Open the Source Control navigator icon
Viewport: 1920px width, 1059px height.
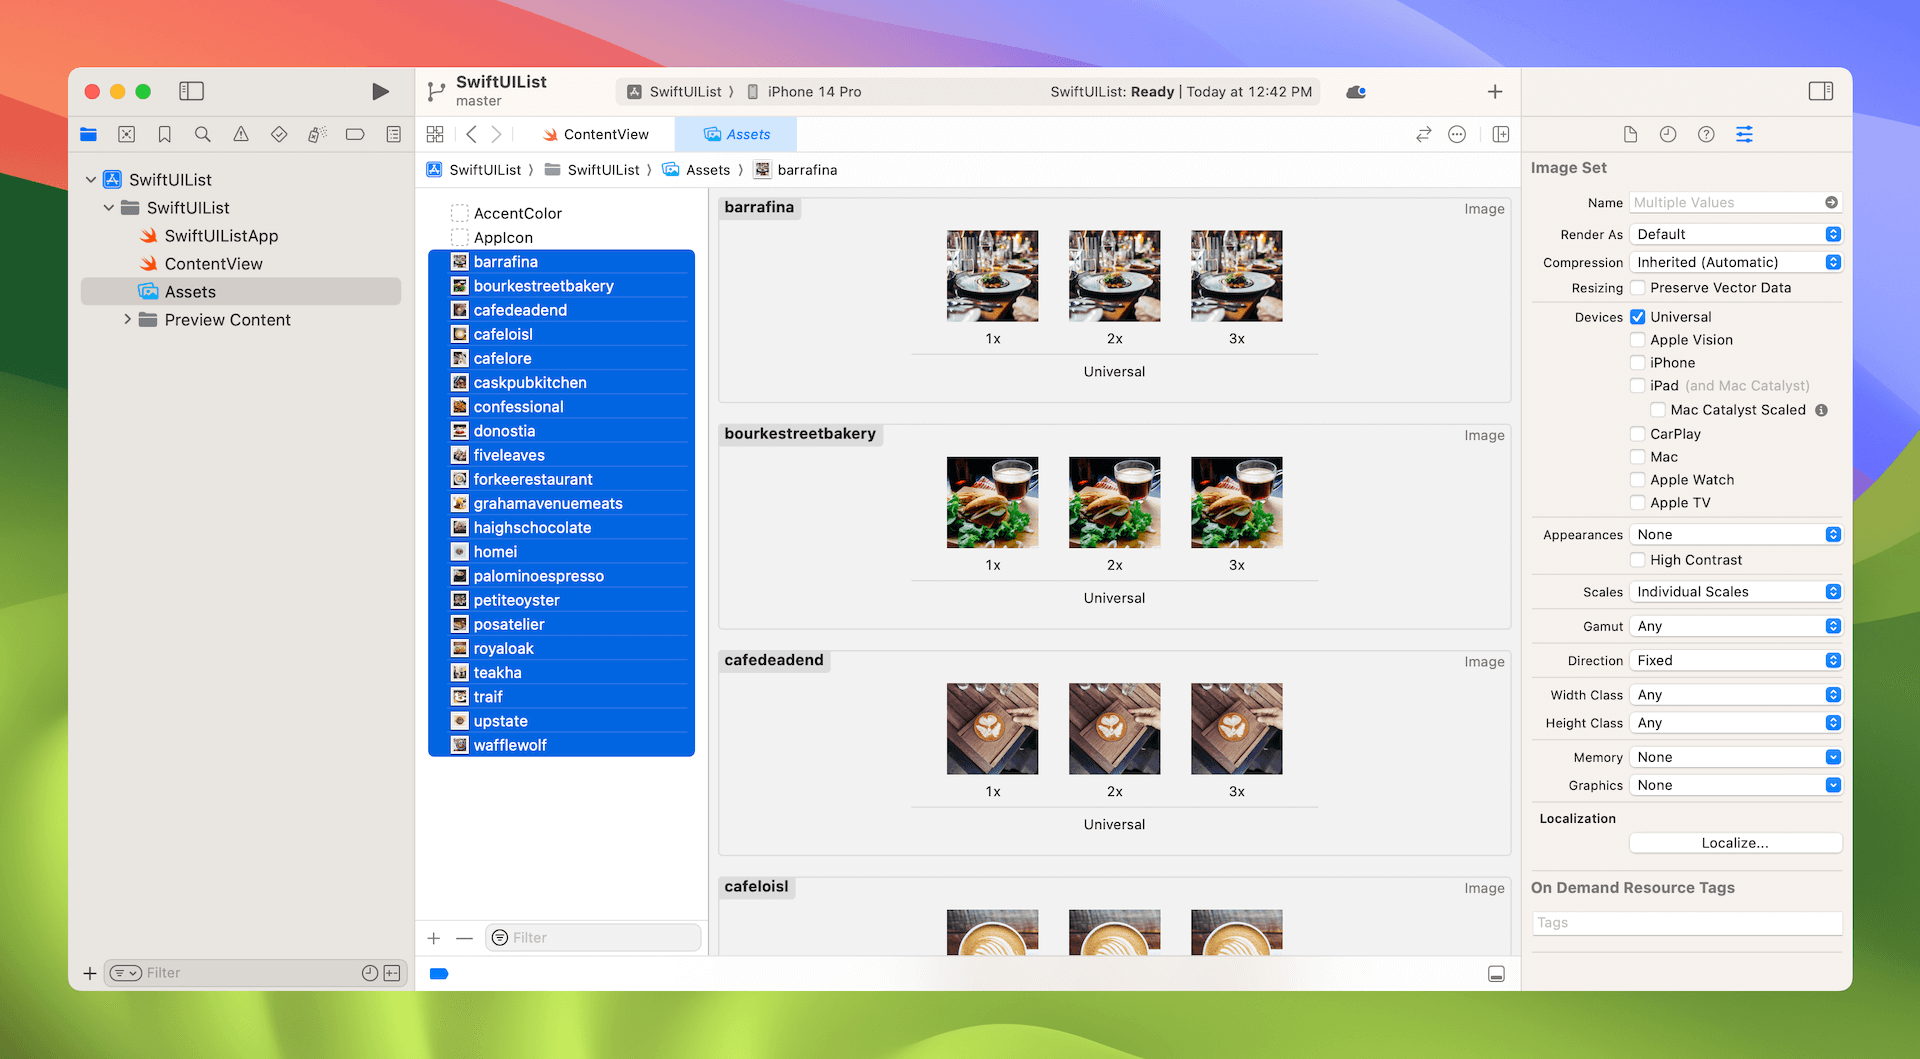(127, 134)
